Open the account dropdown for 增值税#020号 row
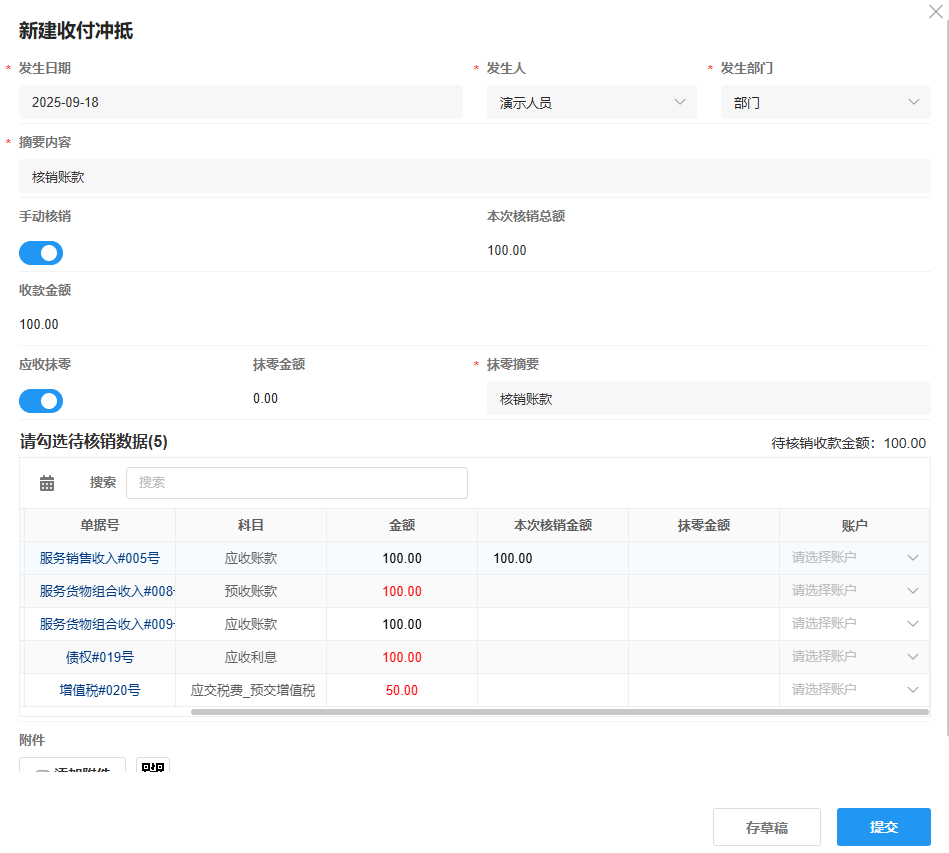Image resolution: width=949 pixels, height=853 pixels. click(911, 689)
